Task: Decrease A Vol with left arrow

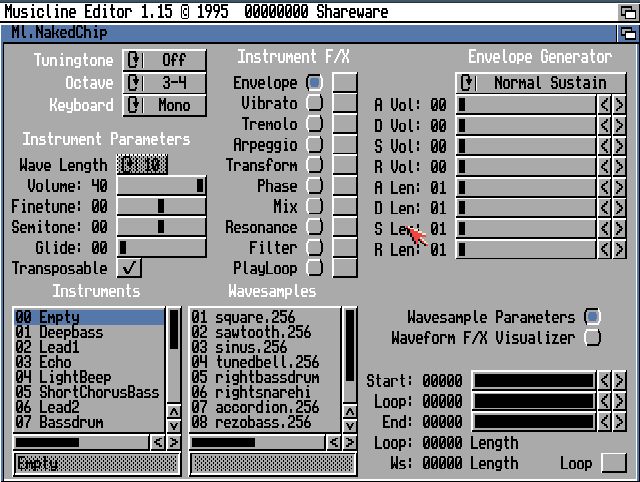Action: point(604,105)
